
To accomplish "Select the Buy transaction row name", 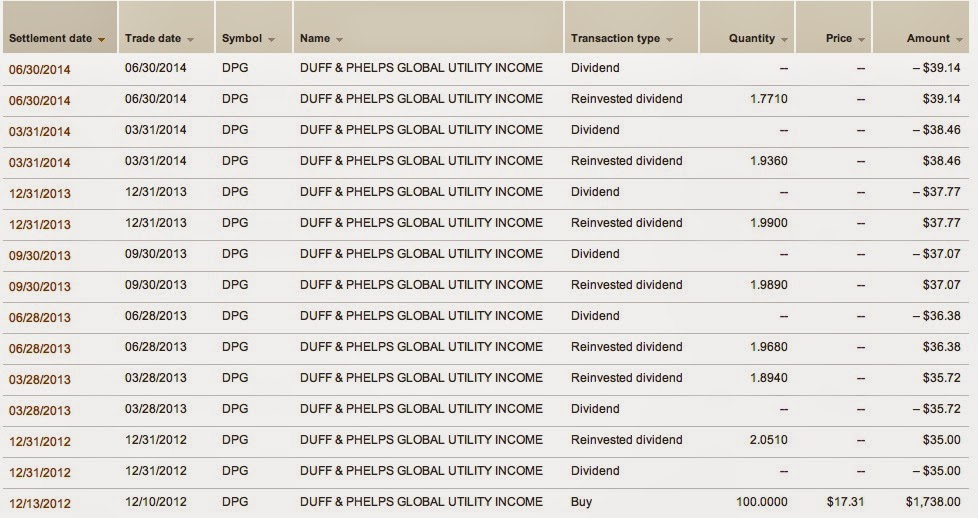I will coord(421,502).
